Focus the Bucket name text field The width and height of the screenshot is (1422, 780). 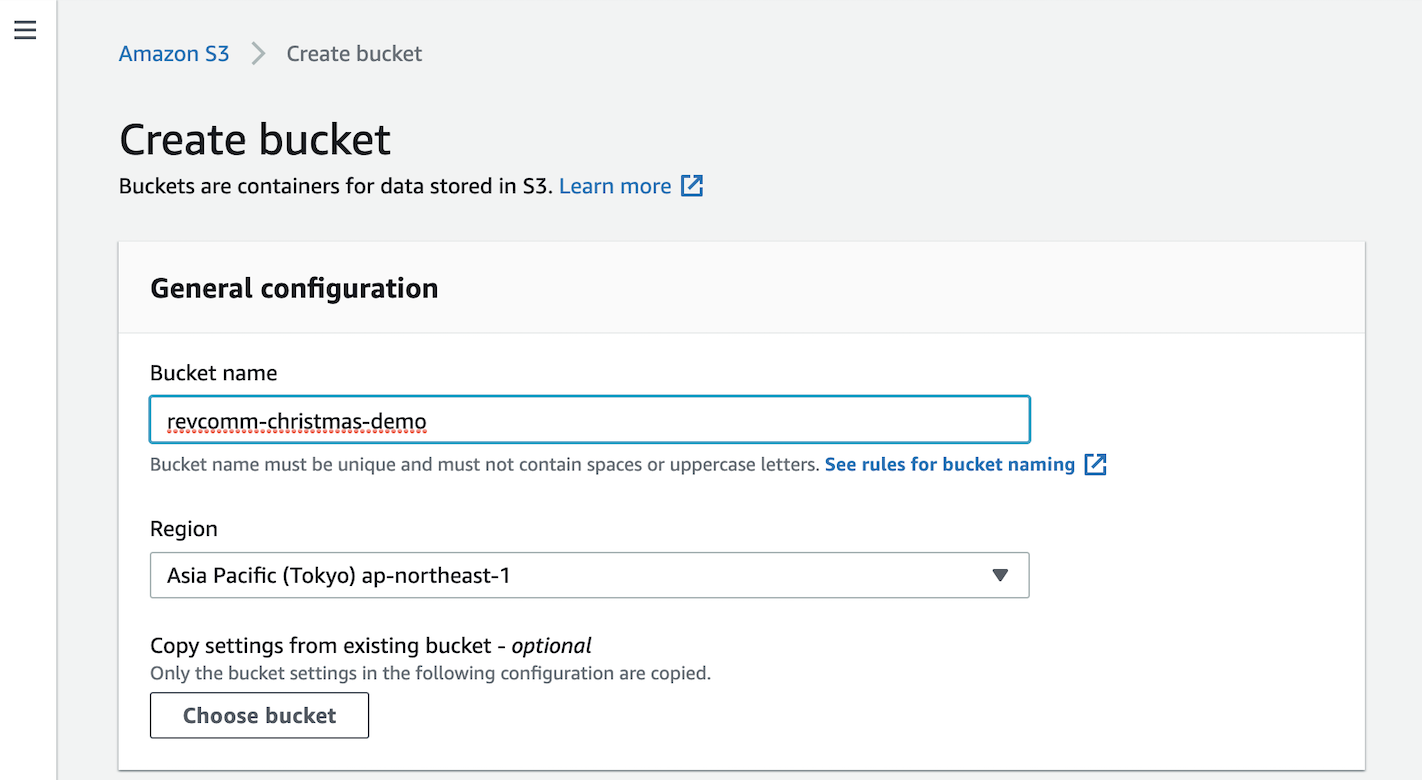pos(589,420)
